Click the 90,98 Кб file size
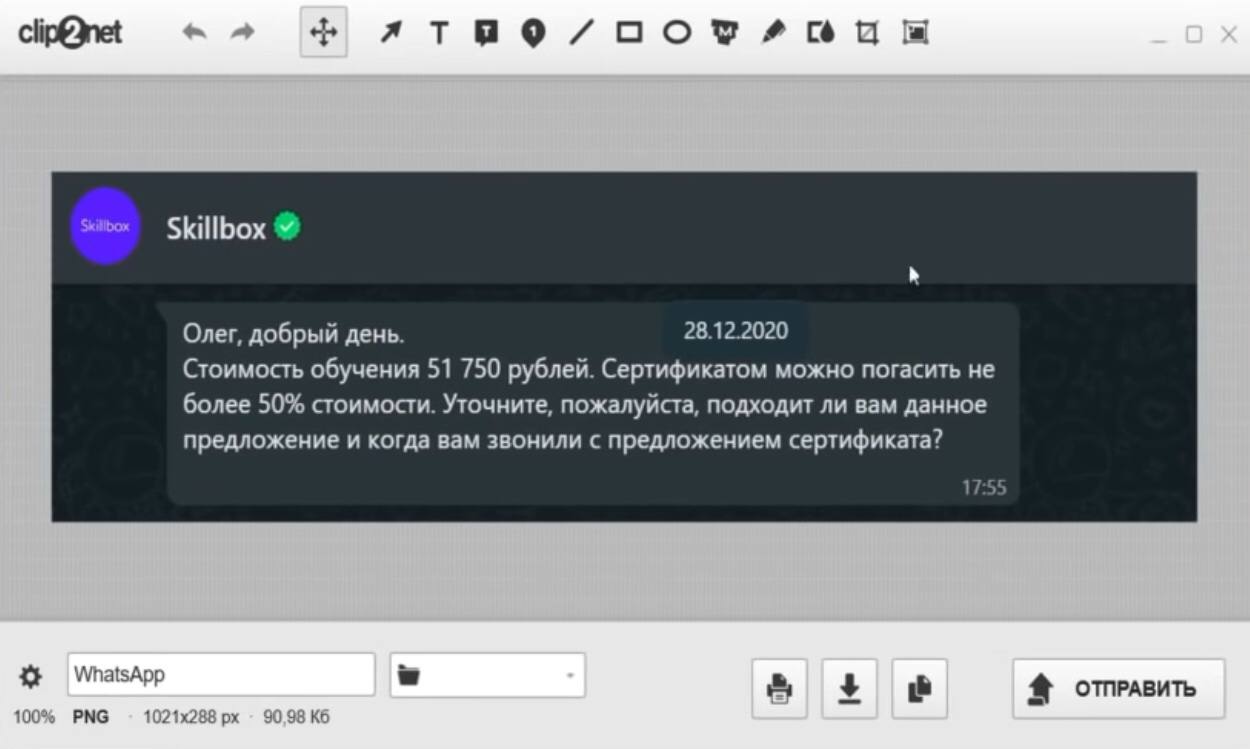This screenshot has width=1250, height=749. pyautogui.click(x=296, y=717)
